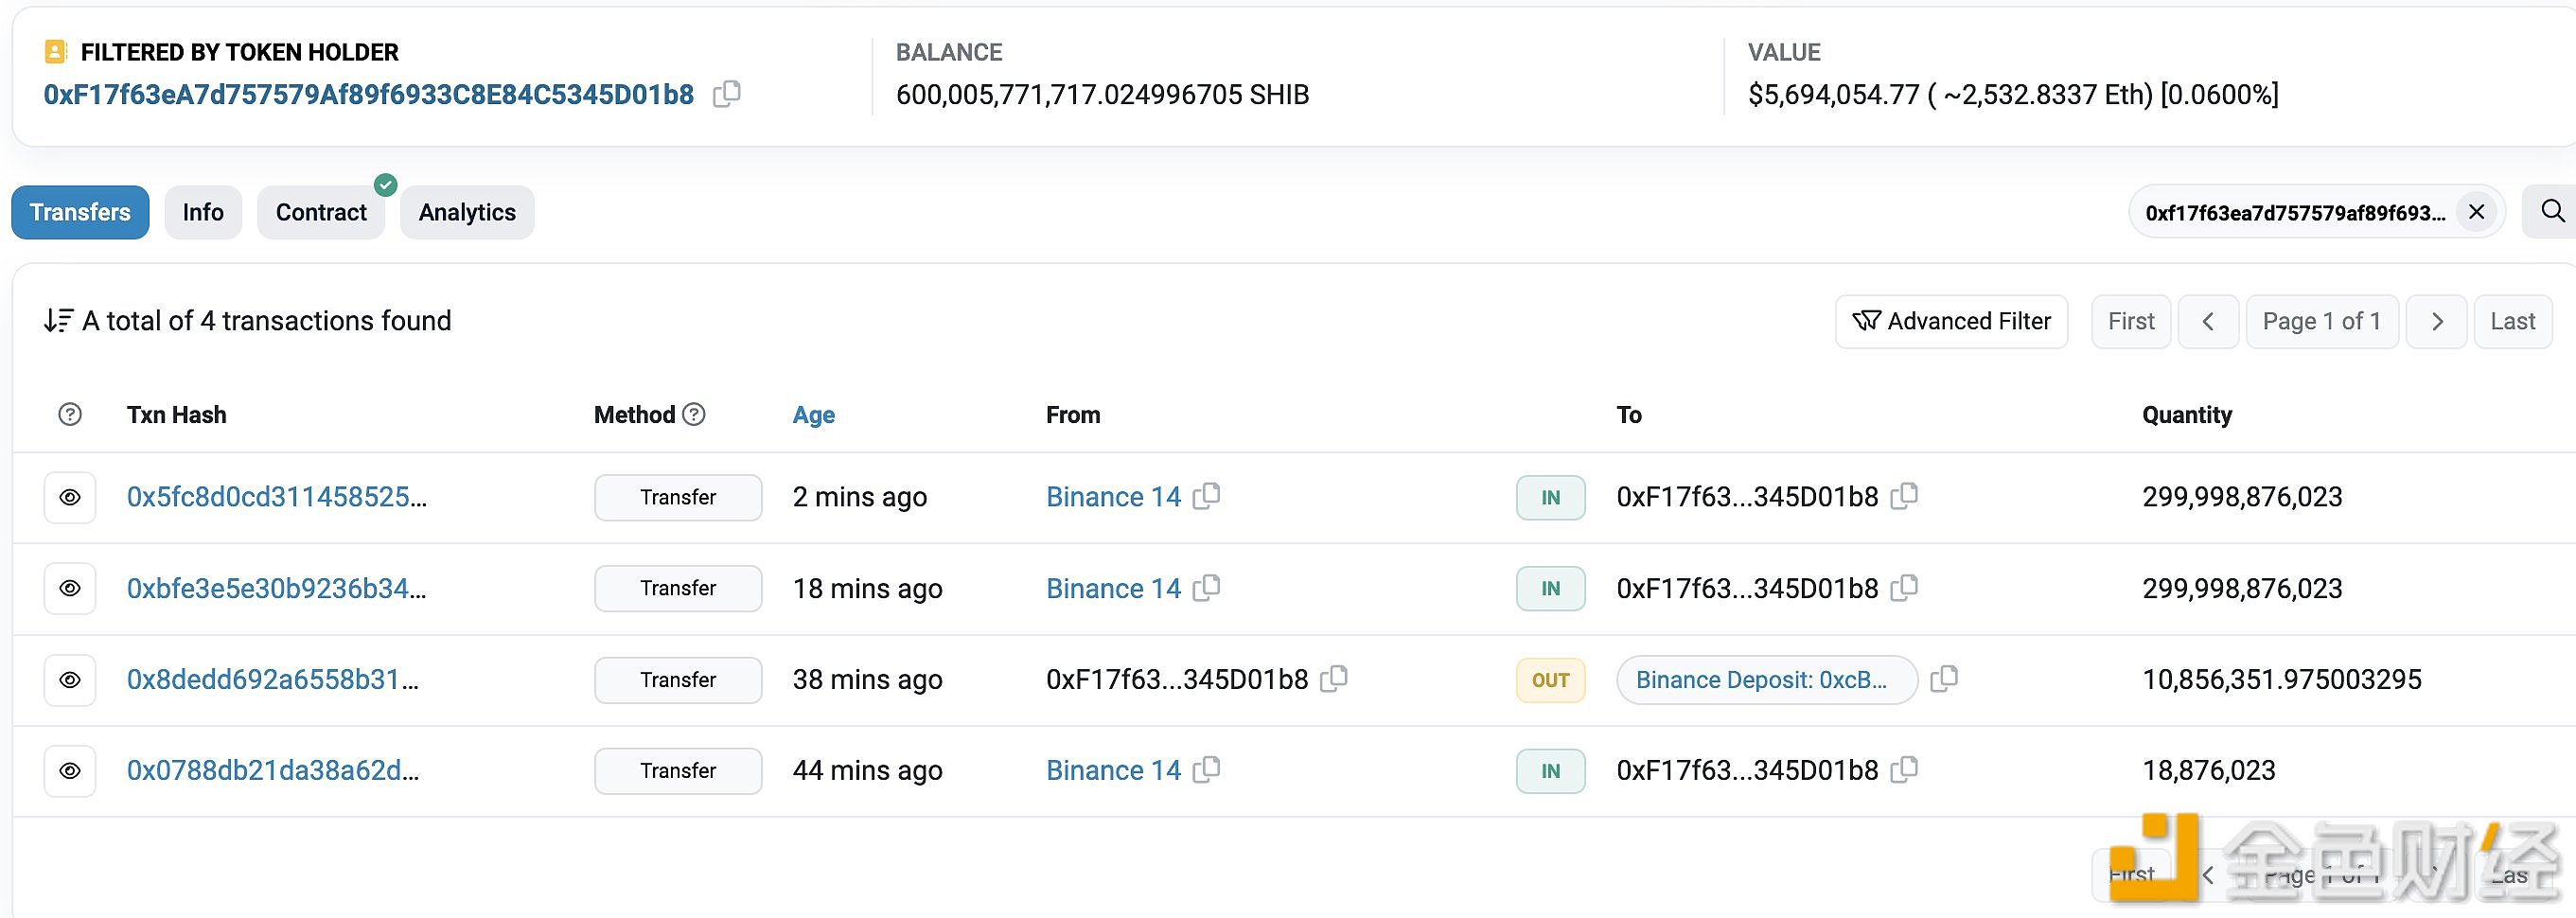The image size is (2576, 918).
Task: Copy sender address in 38 mins ago row
Action: click(x=1334, y=679)
